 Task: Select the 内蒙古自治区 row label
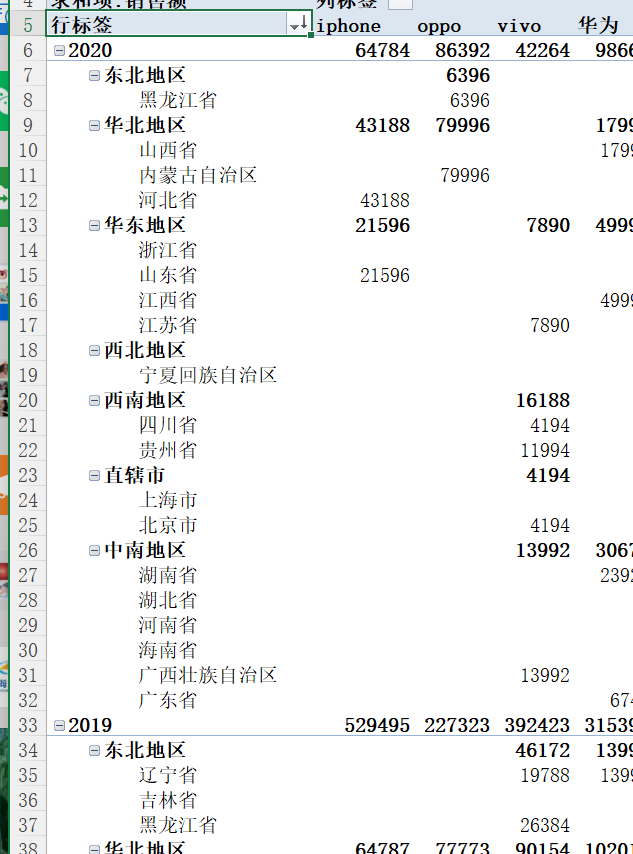(197, 175)
